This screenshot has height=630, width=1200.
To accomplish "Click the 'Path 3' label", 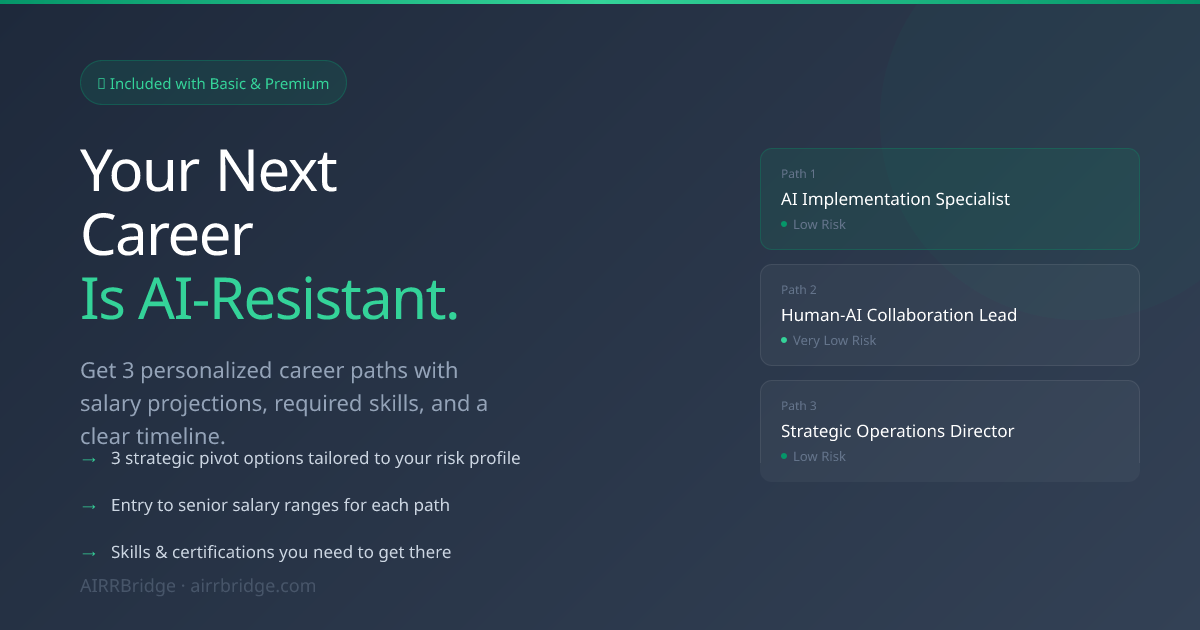I will point(799,406).
